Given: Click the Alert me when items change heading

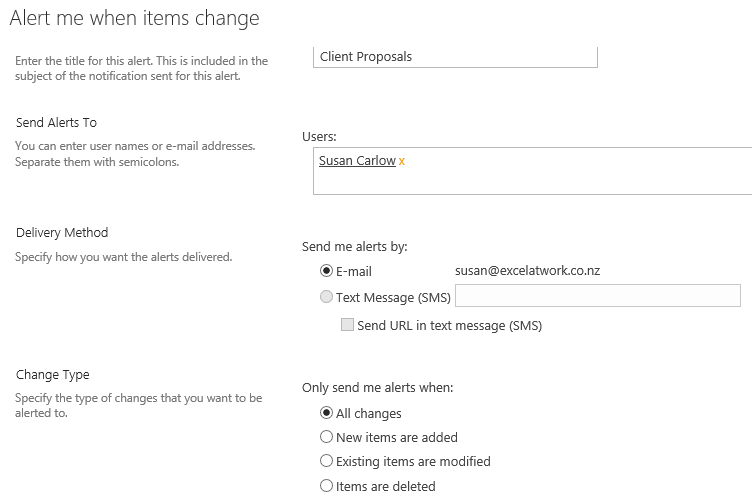Looking at the screenshot, I should click(134, 18).
